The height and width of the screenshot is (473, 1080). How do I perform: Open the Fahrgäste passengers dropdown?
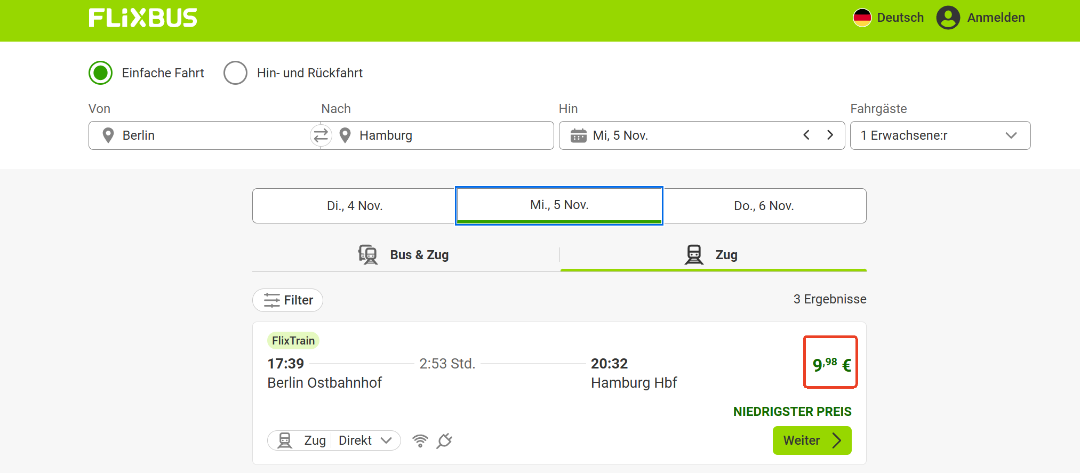tap(939, 135)
